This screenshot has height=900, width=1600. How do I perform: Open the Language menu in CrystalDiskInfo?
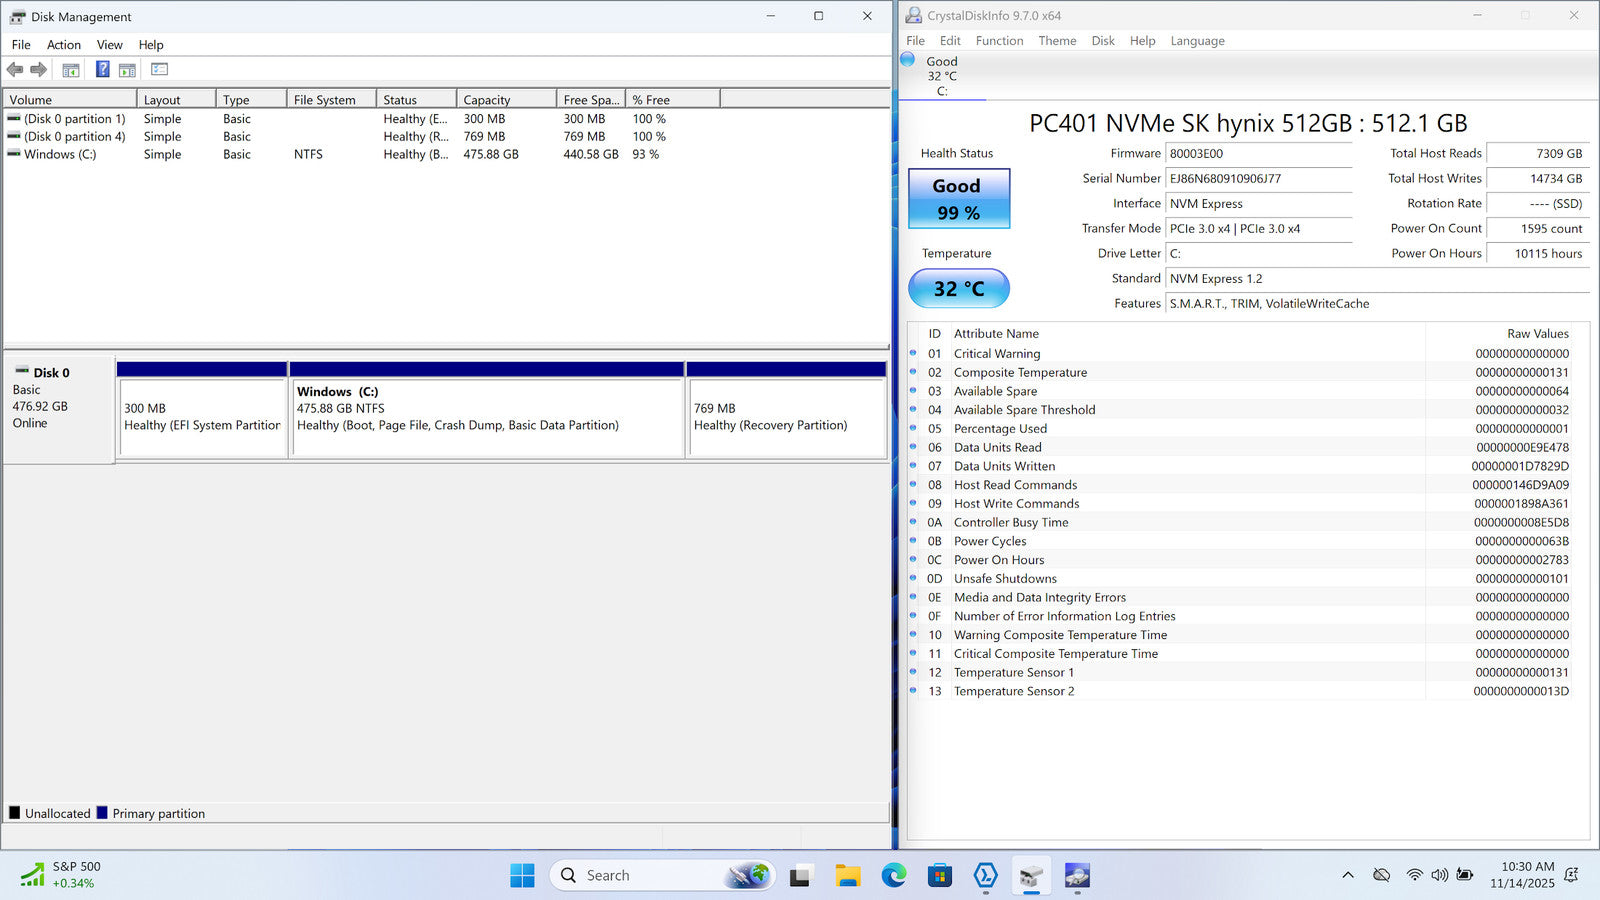point(1197,41)
